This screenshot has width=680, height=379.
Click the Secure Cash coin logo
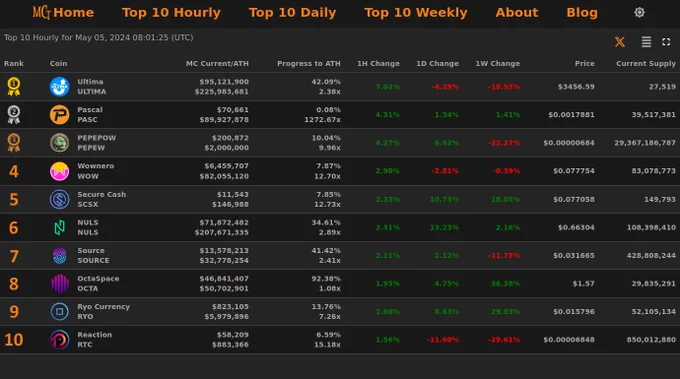tap(59, 199)
